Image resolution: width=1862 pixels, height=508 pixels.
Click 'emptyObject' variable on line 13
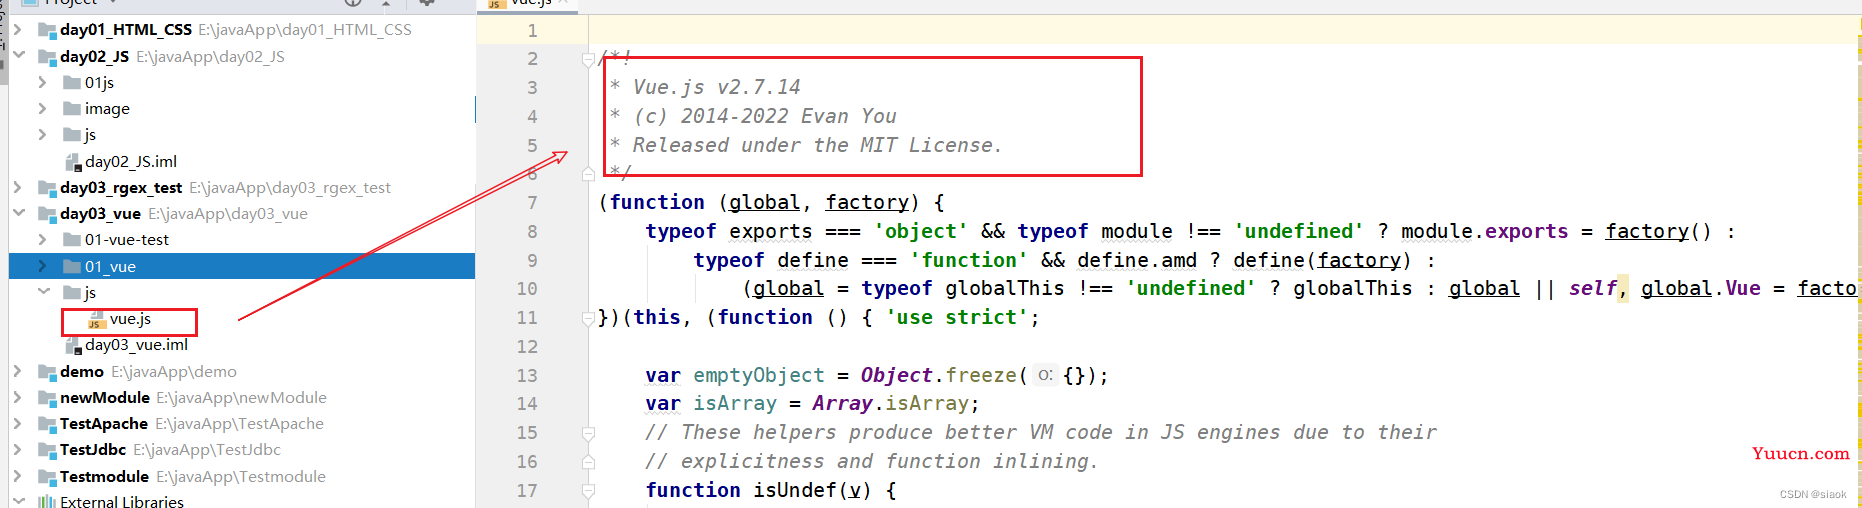[x=759, y=376]
